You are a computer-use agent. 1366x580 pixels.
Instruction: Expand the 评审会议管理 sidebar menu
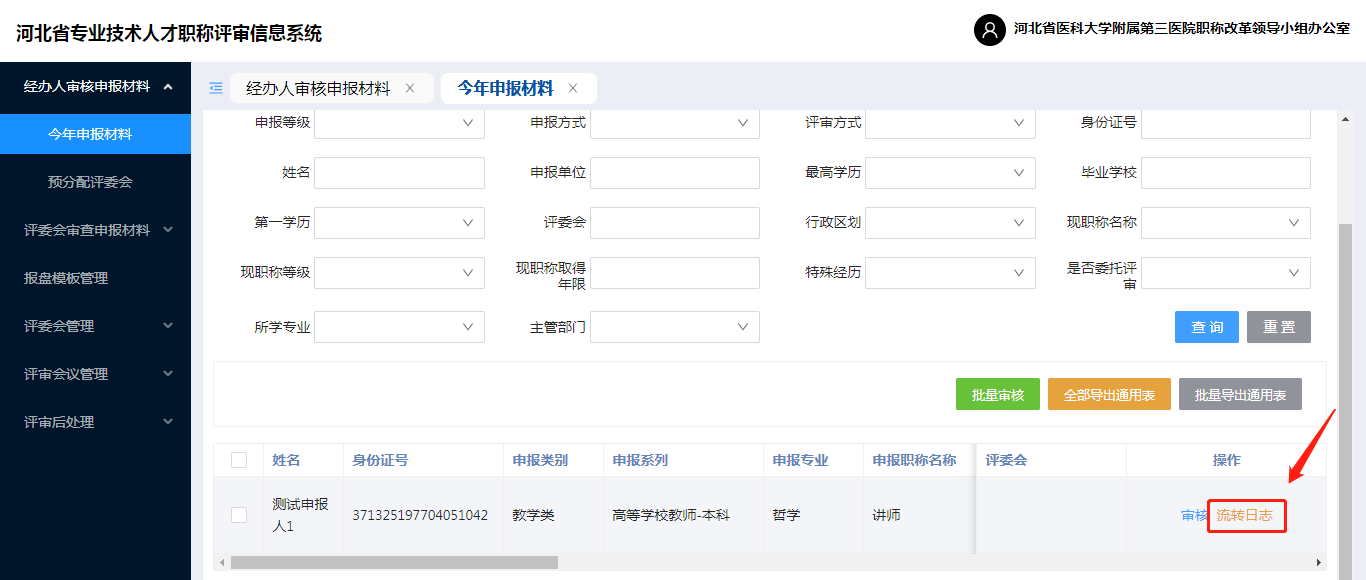pos(168,374)
